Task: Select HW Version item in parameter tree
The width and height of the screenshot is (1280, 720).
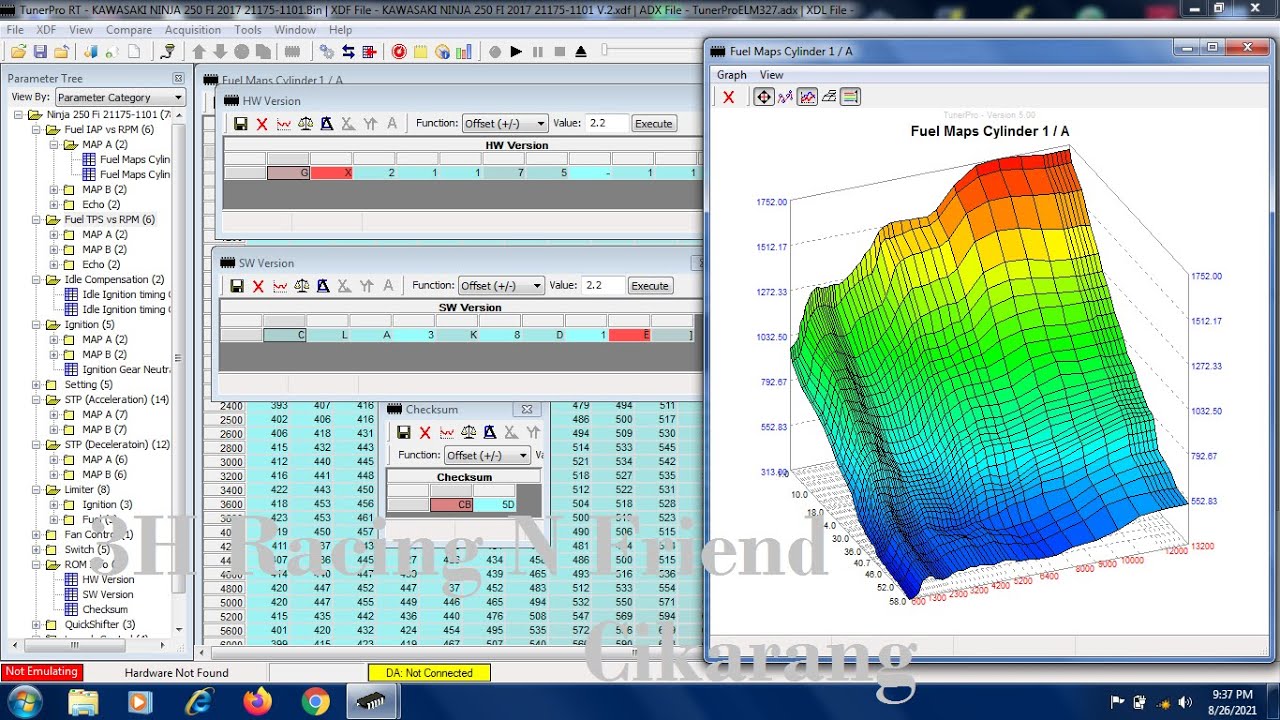Action: (x=108, y=579)
